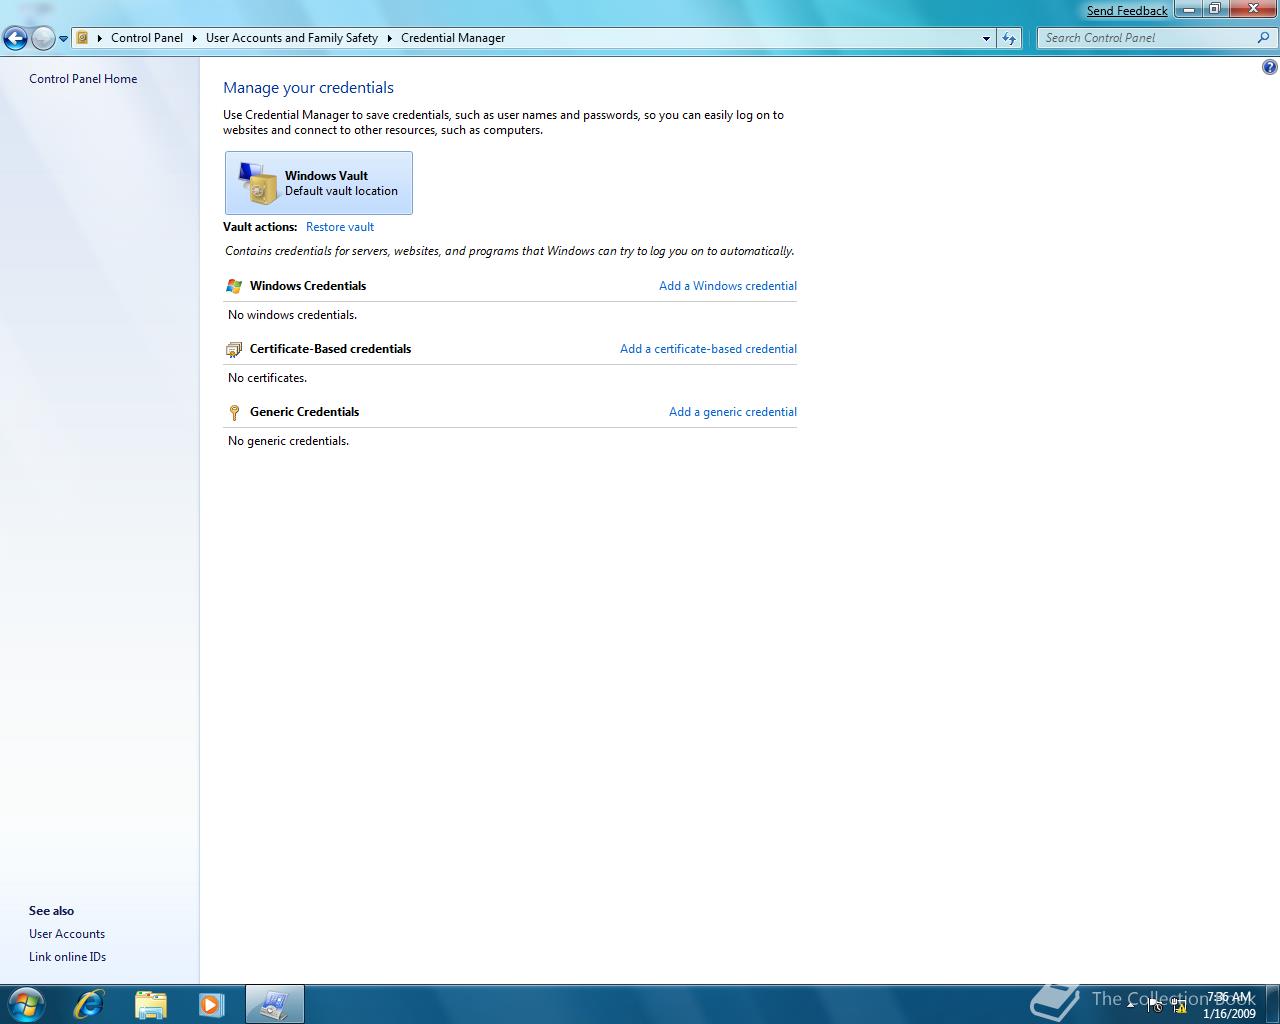
Task: Minimize the Credential Manager window
Action: [x=1188, y=9]
